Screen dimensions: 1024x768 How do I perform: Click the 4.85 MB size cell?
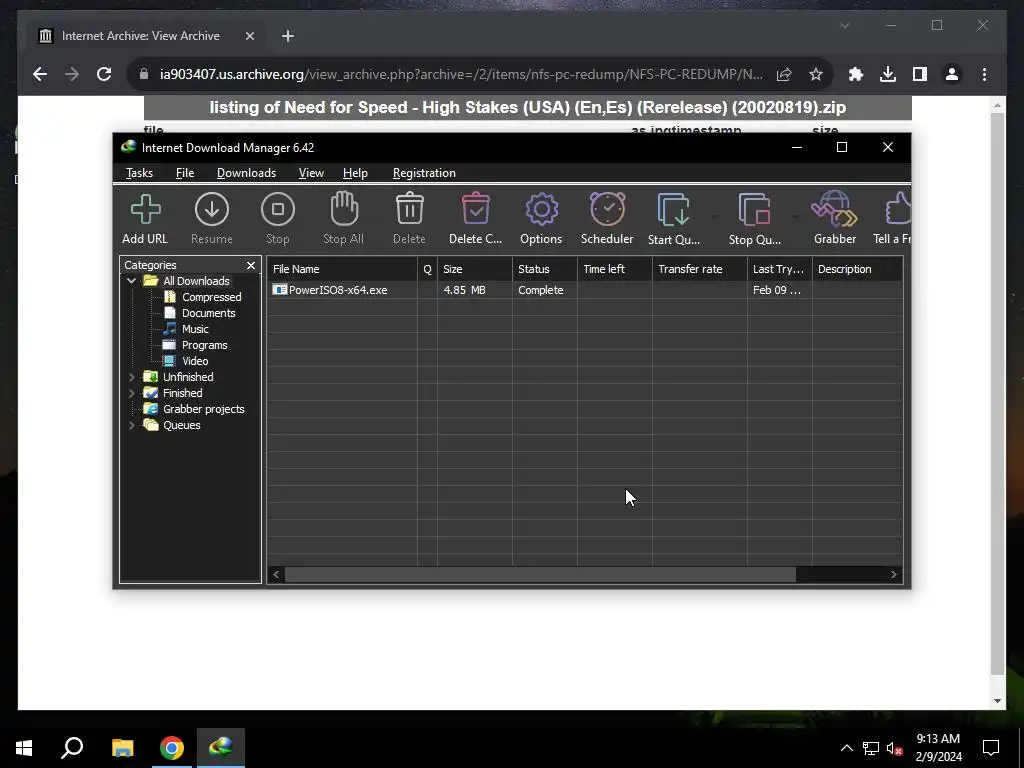(x=475, y=290)
